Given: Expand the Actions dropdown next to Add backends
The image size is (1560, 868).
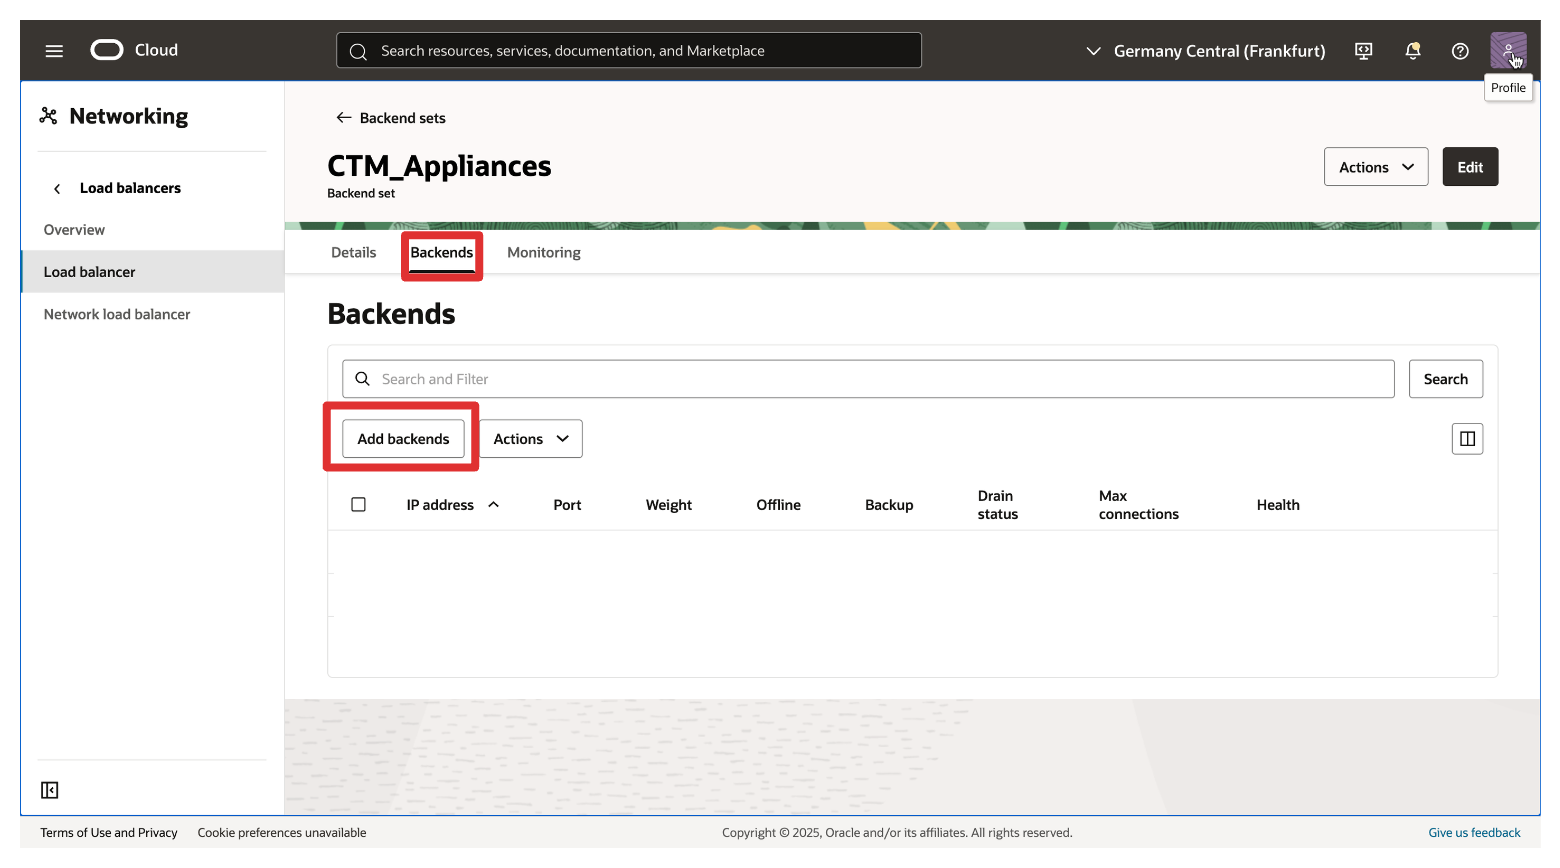Looking at the screenshot, I should (531, 439).
